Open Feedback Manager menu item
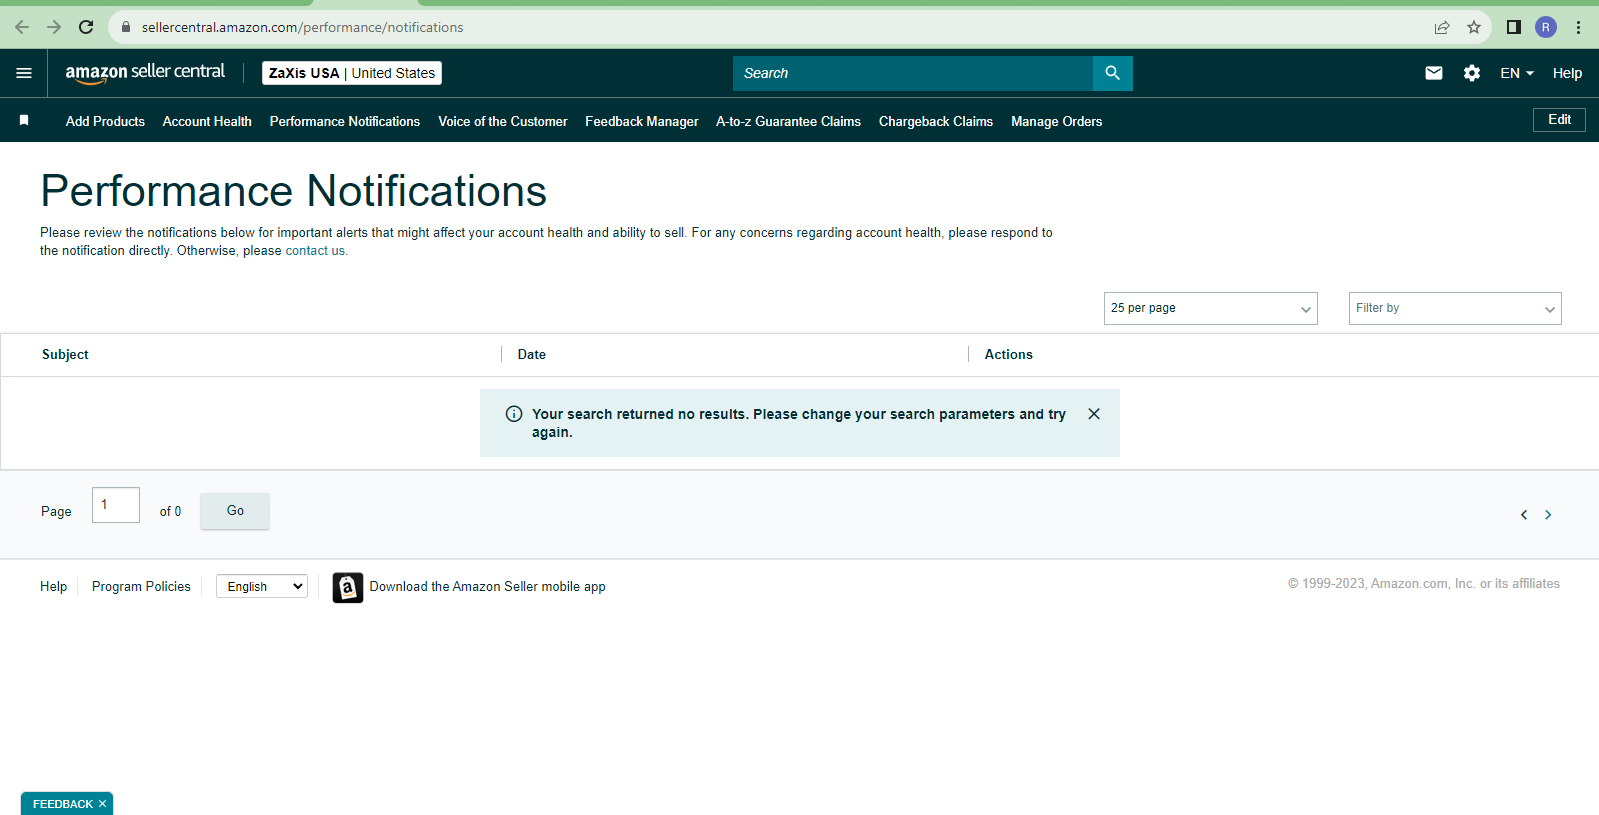This screenshot has width=1599, height=815. coord(642,121)
